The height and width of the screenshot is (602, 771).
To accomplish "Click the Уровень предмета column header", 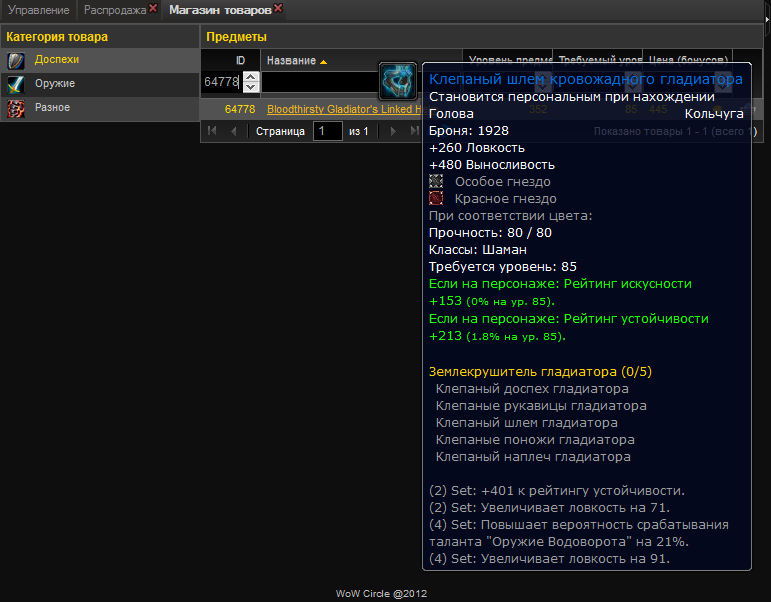I will (x=507, y=56).
